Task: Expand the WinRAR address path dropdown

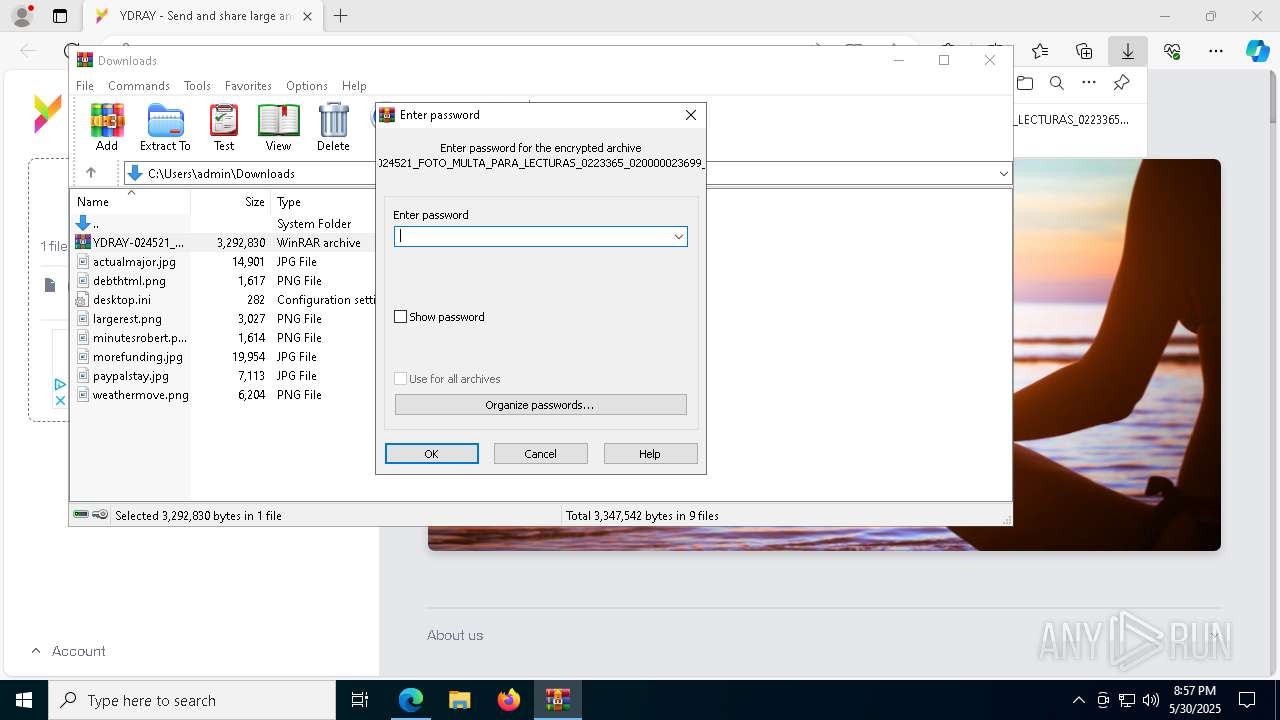Action: point(1003,173)
